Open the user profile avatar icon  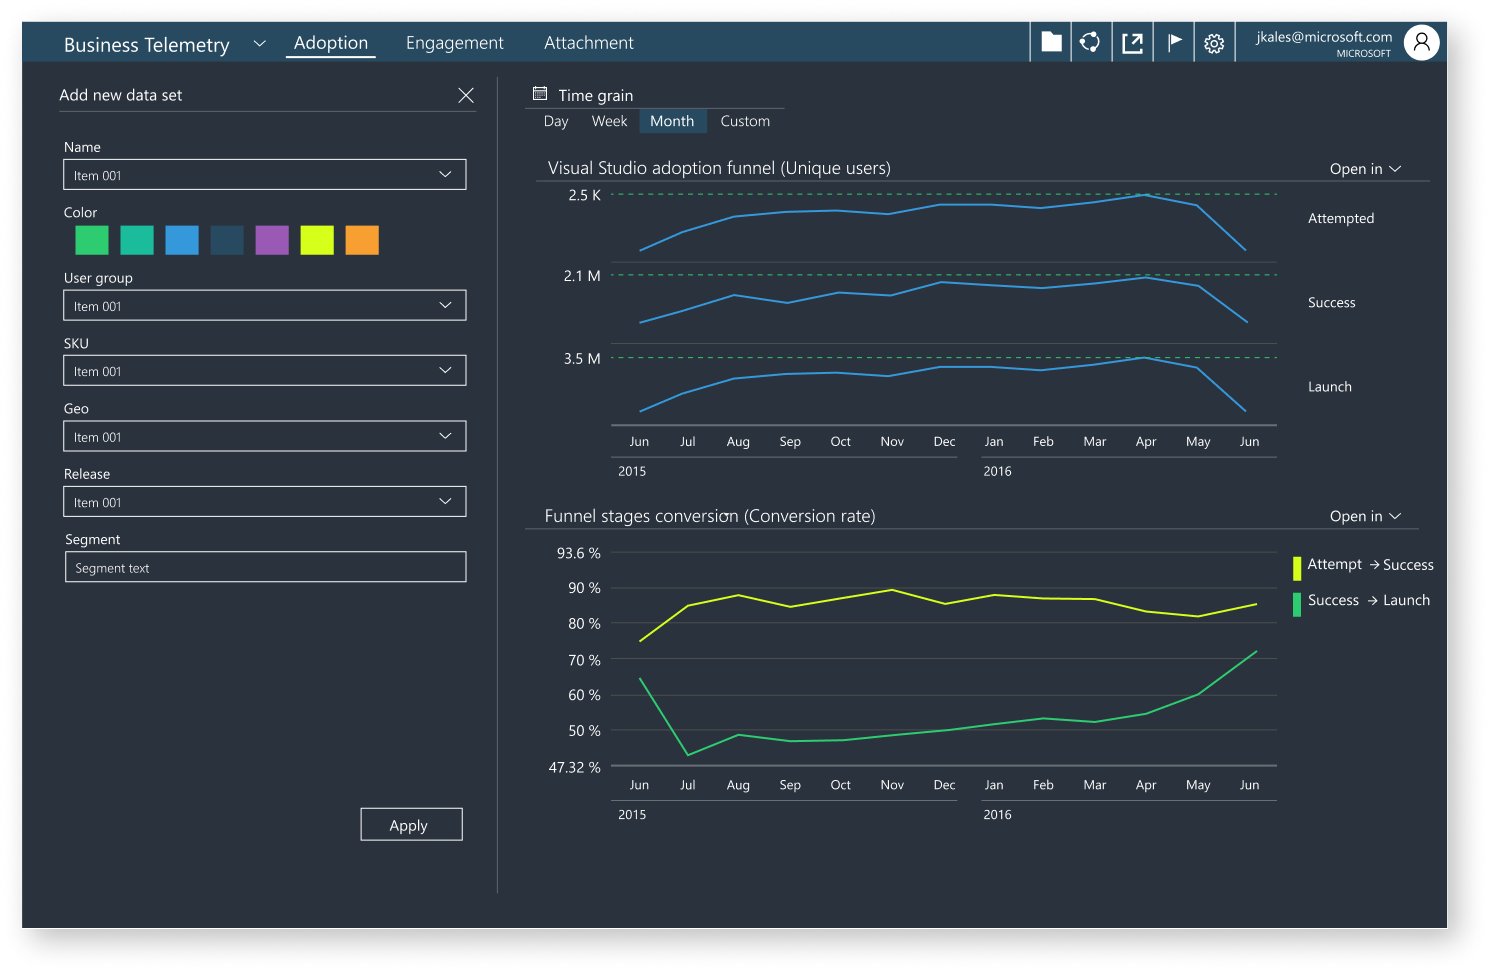click(x=1421, y=42)
